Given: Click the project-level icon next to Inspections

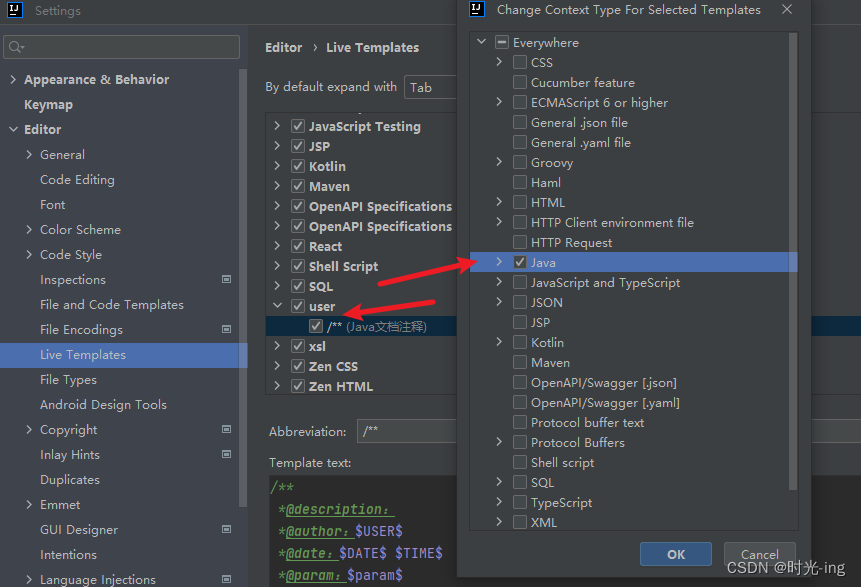Looking at the screenshot, I should coord(227,280).
